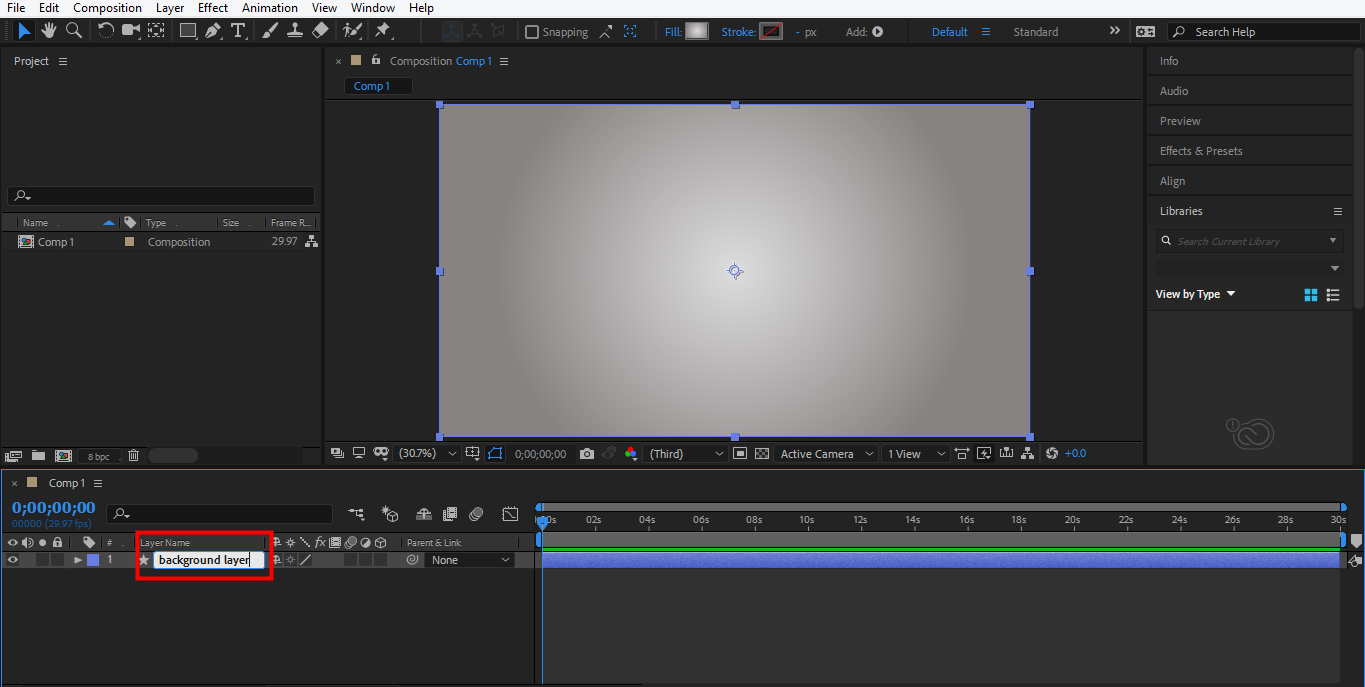Viewport: 1365px width, 687px height.
Task: Pick the Horizontal Type tool
Action: 238,31
